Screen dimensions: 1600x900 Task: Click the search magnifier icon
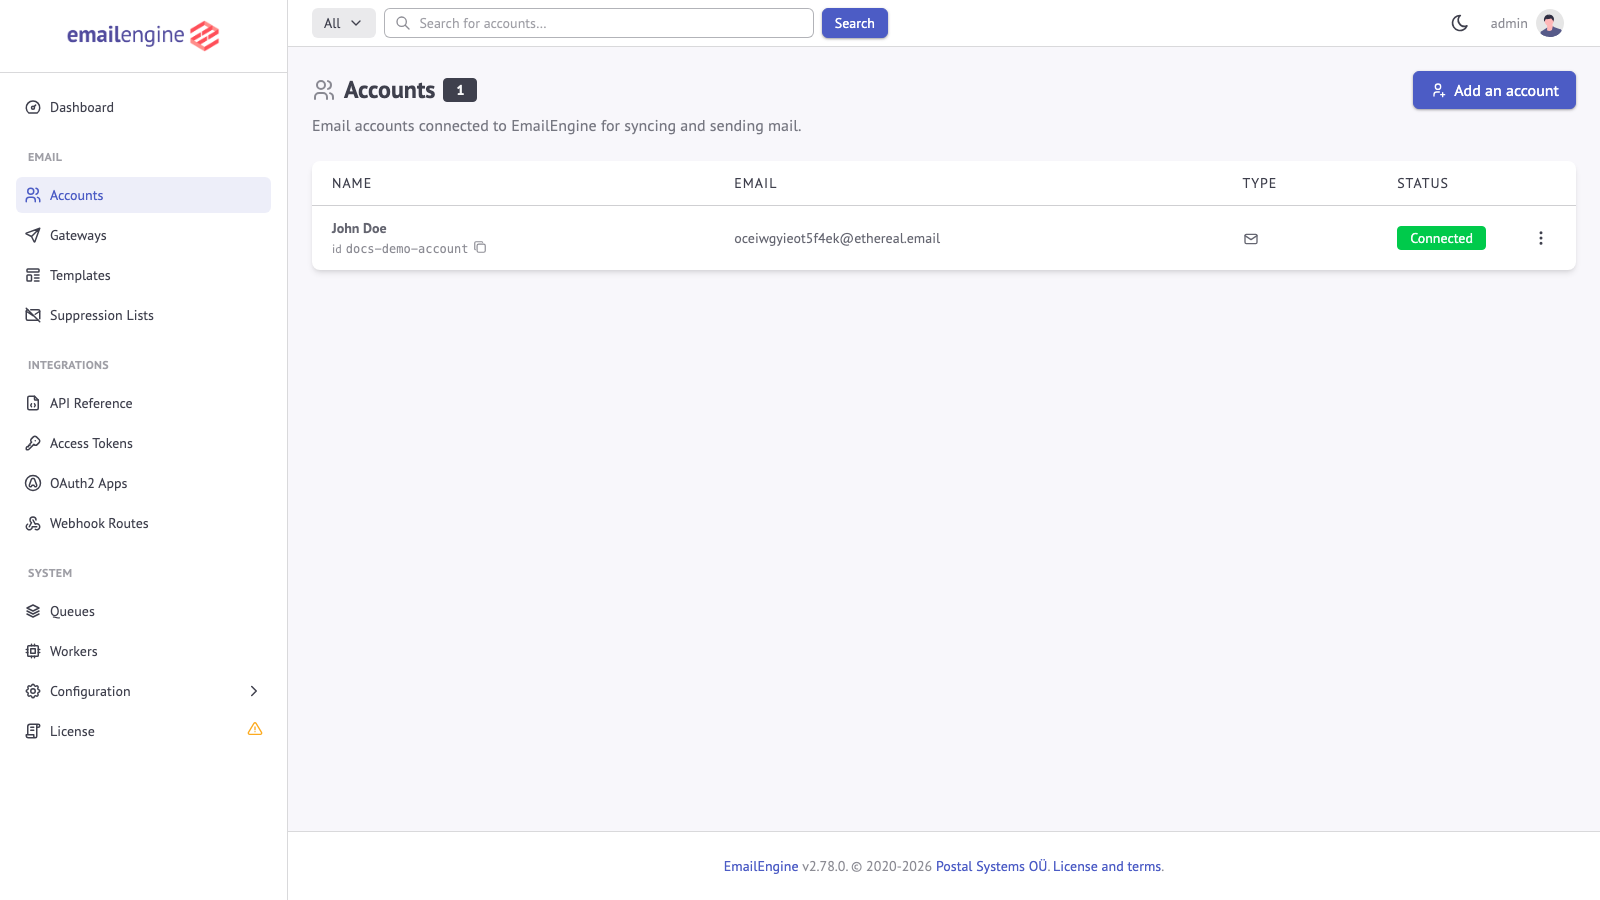[x=403, y=23]
